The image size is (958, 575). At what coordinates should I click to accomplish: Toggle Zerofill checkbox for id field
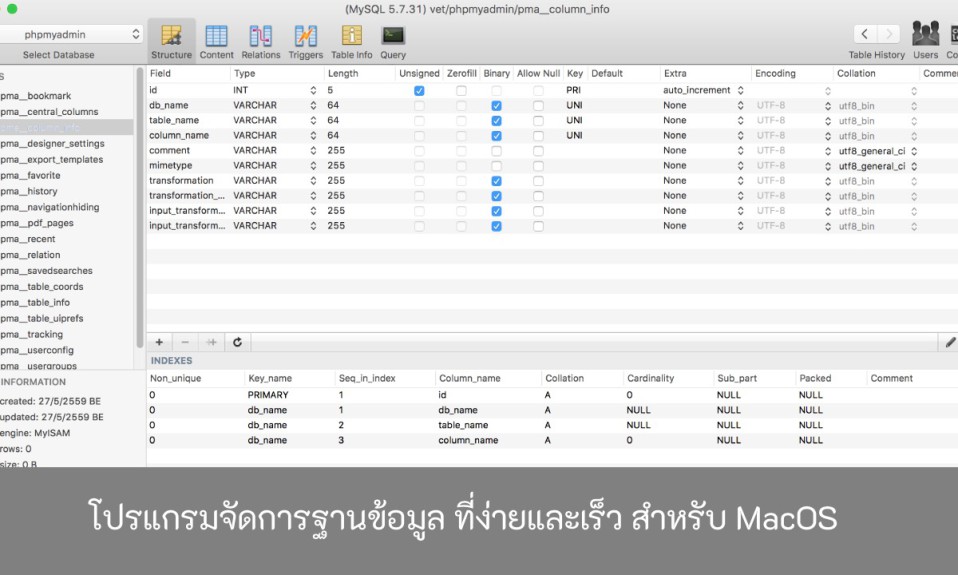pos(461,90)
